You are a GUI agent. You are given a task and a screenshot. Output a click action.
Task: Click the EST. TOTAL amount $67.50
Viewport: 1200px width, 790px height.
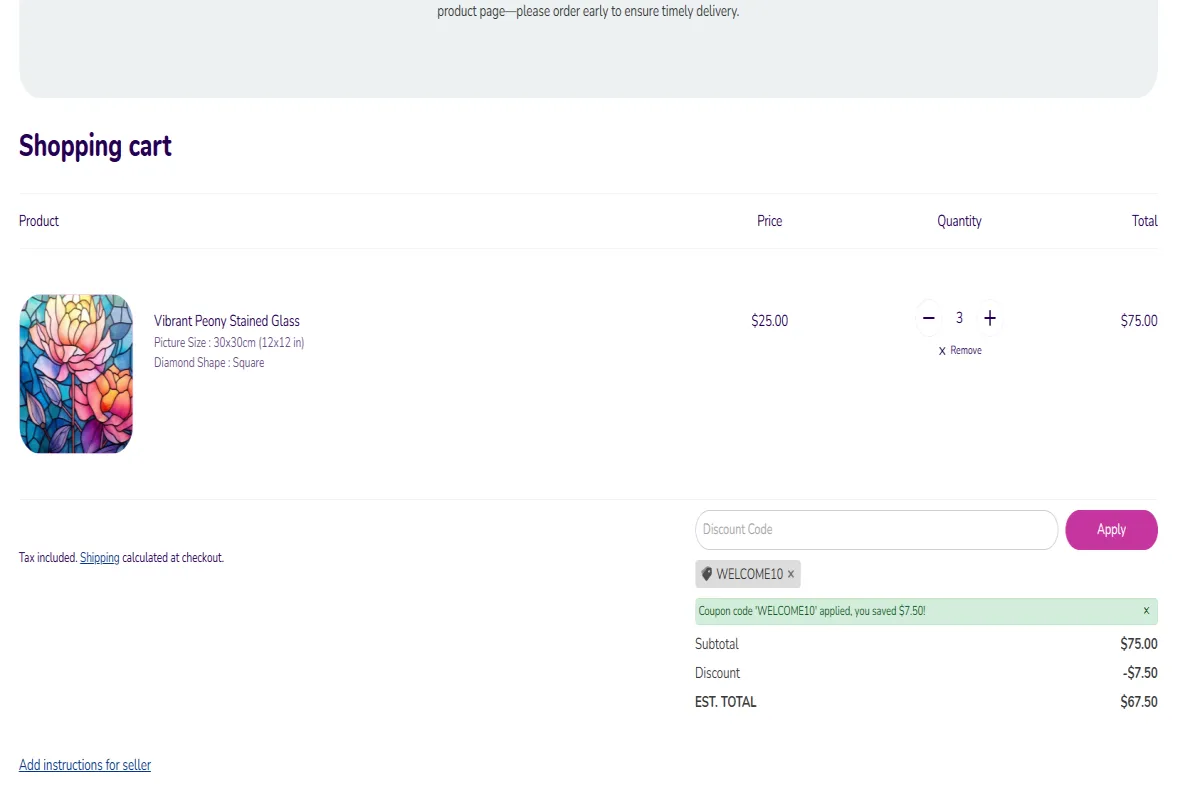pos(1139,702)
